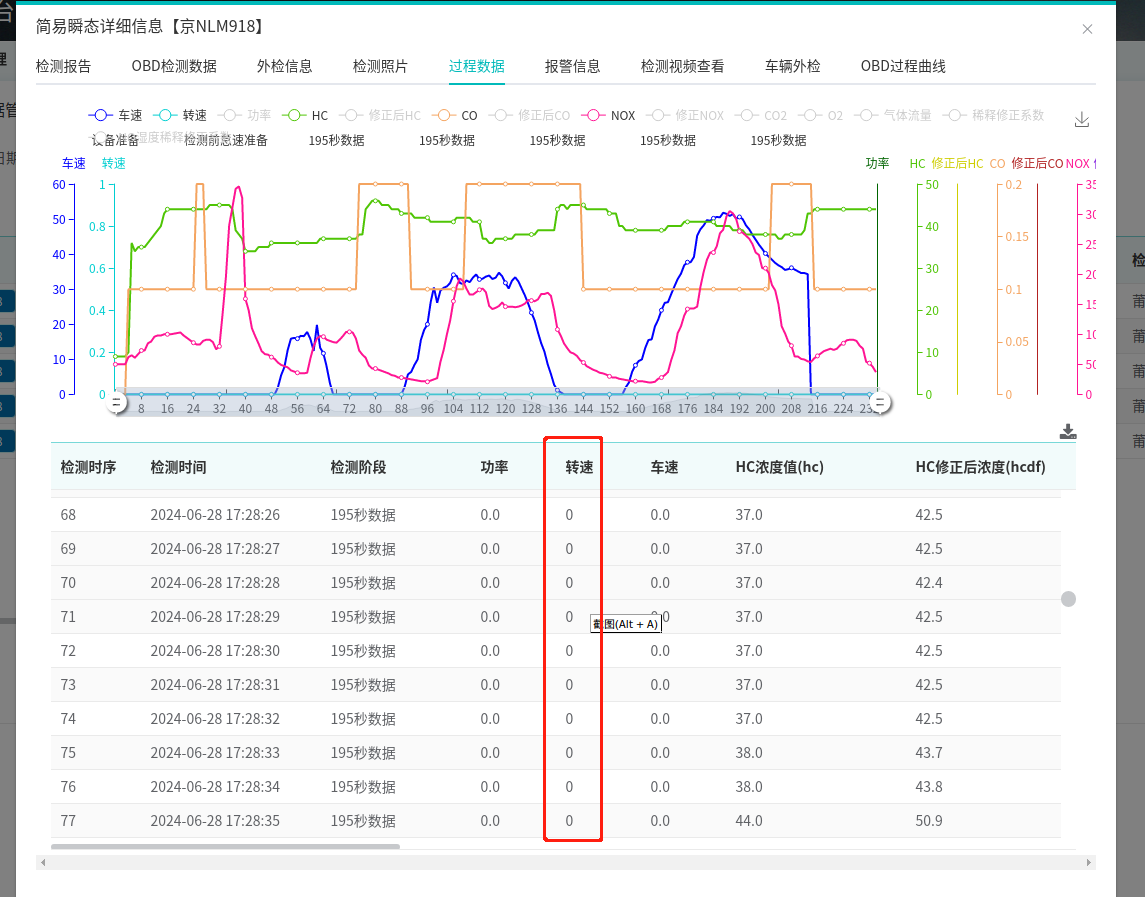Image resolution: width=1145 pixels, height=897 pixels.
Task: Go to the OBD过程曲线 tab
Action: [x=902, y=67]
